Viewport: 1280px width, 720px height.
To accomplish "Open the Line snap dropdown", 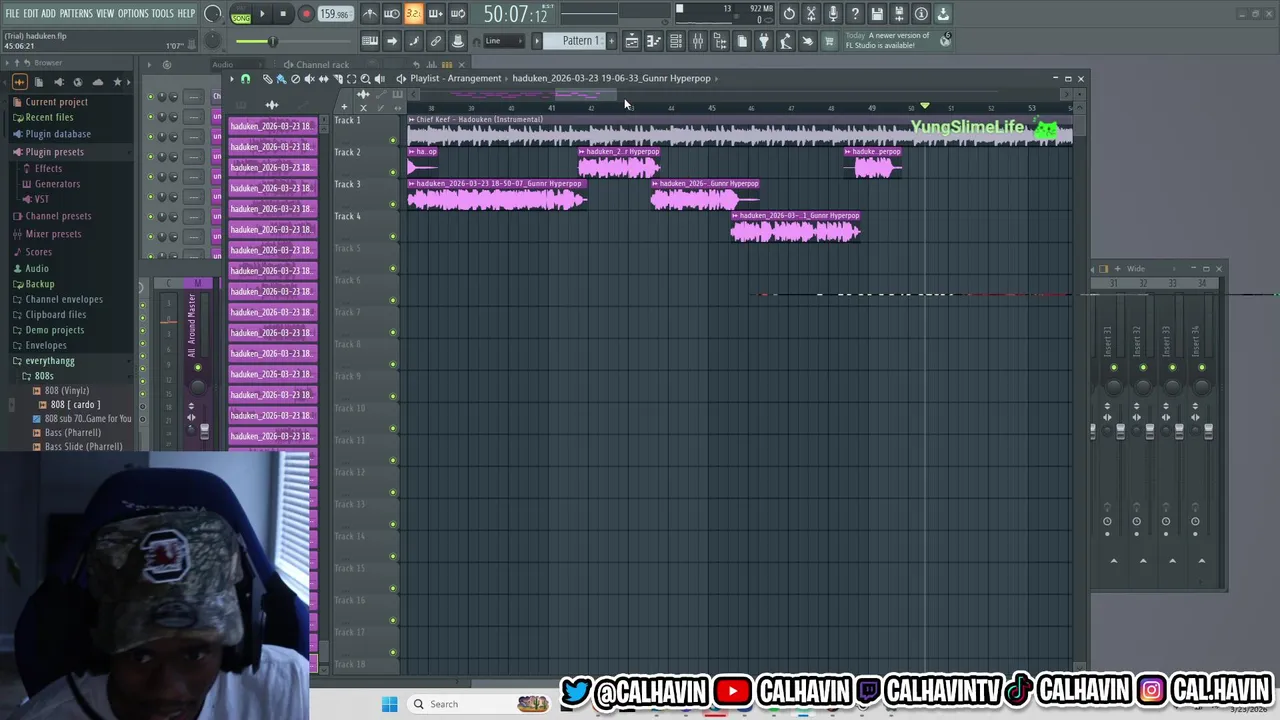I will (505, 41).
